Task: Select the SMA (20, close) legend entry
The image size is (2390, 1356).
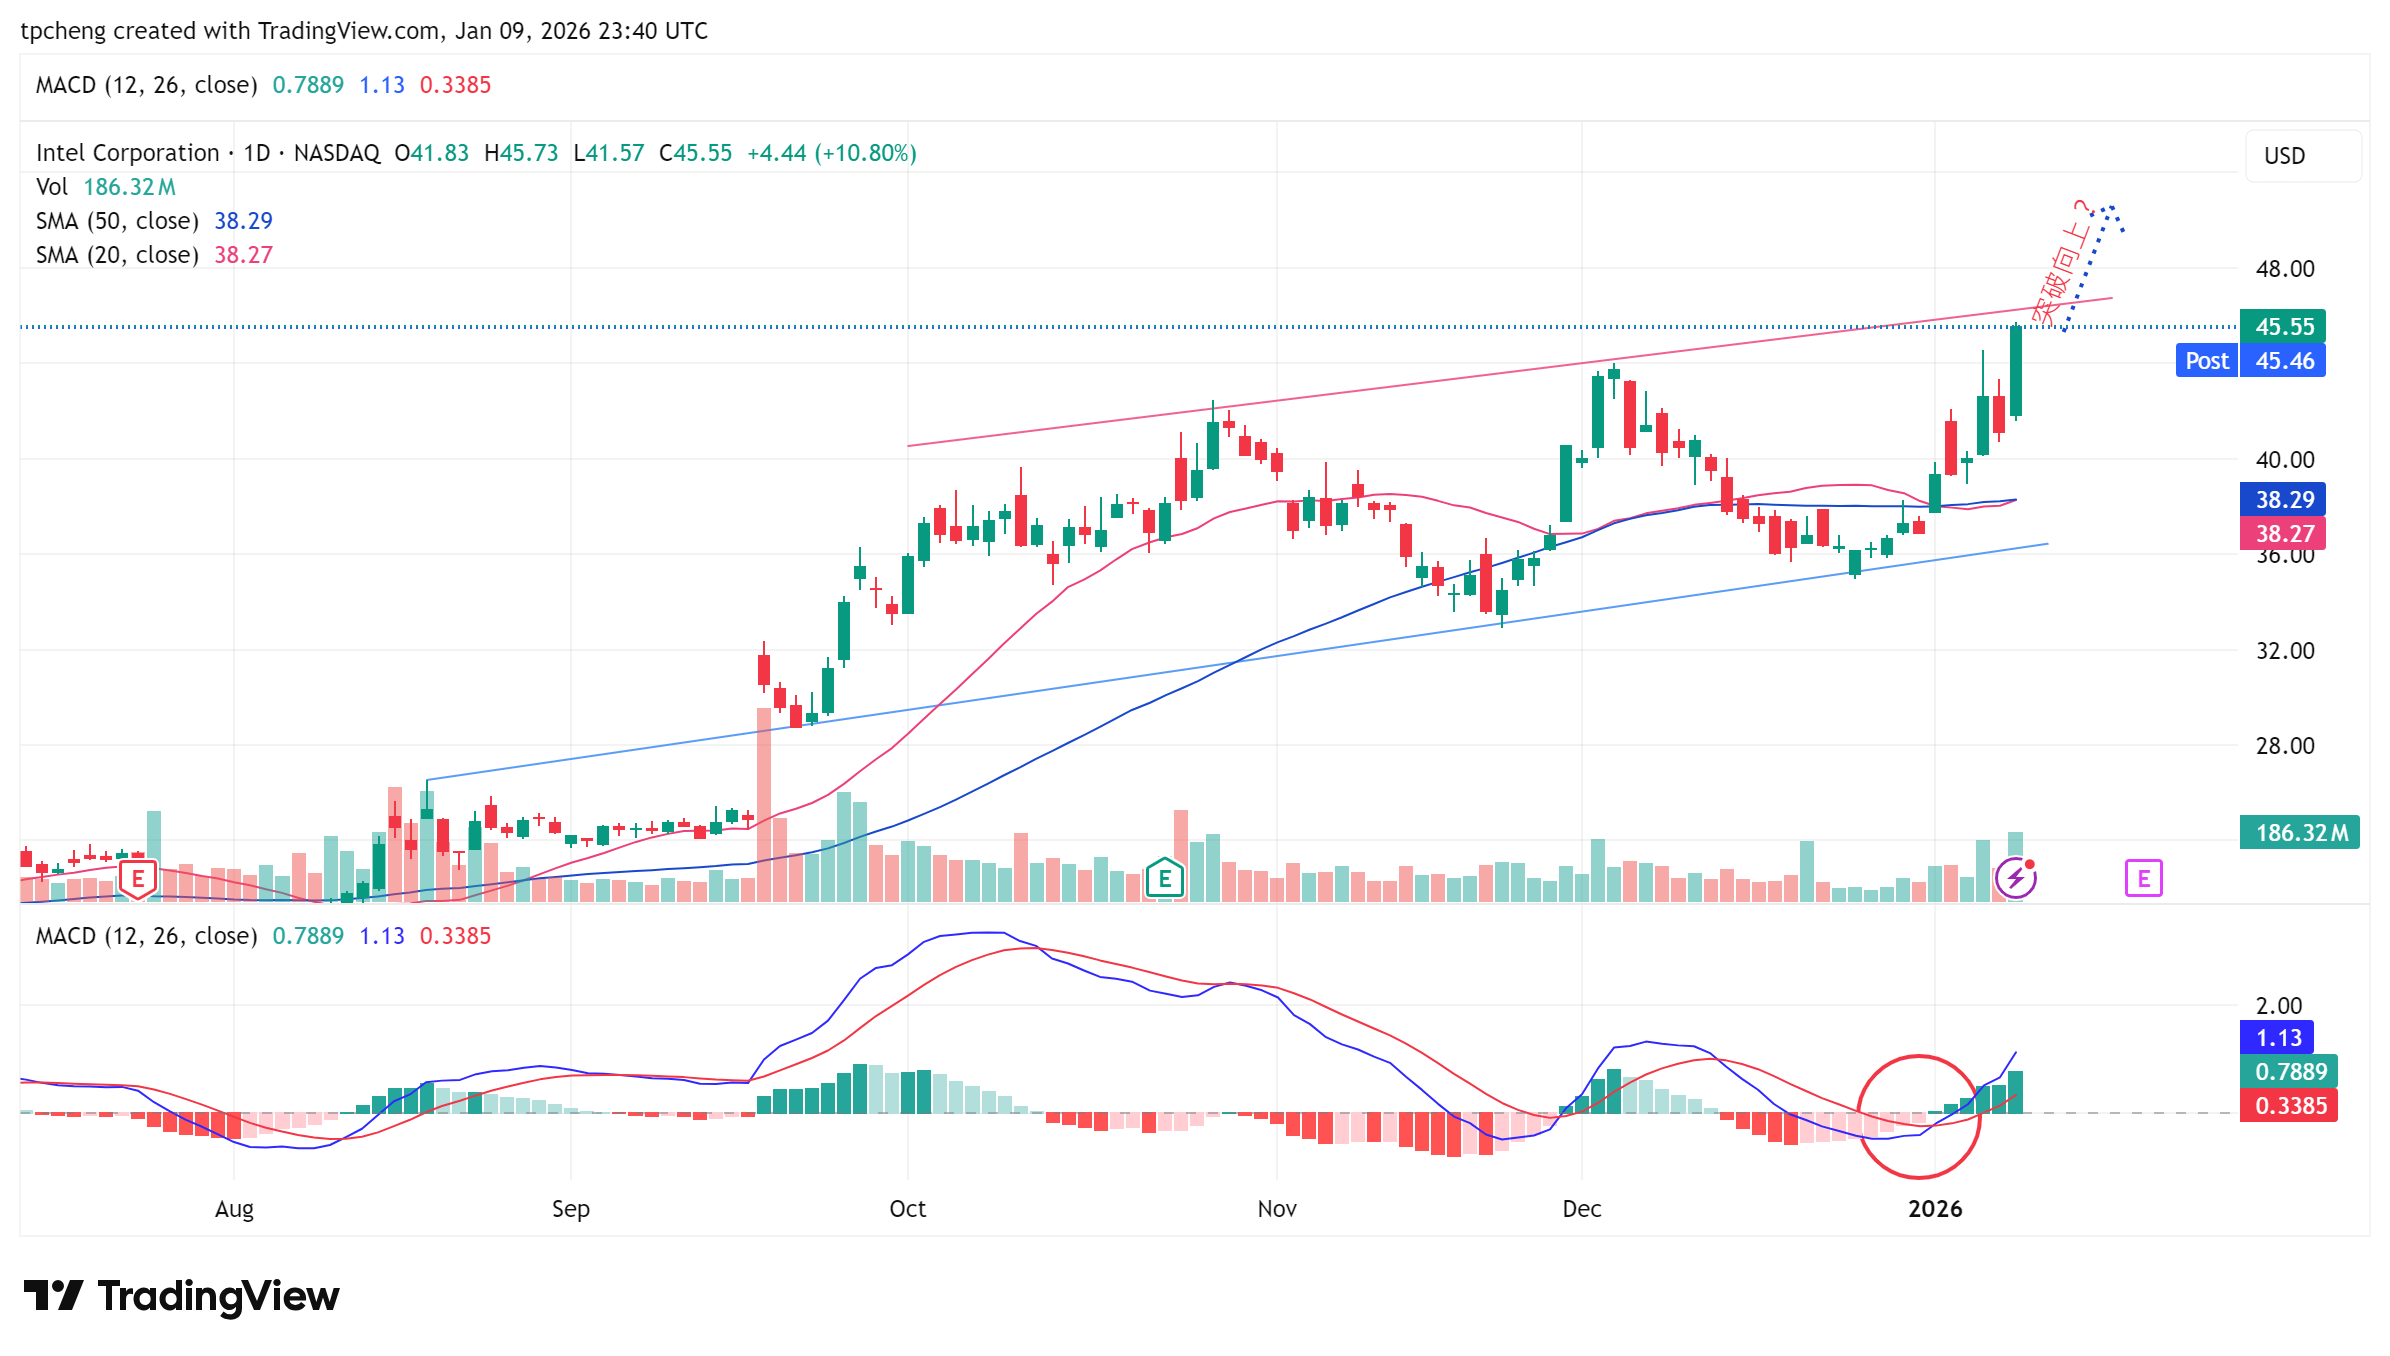Action: pos(117,255)
